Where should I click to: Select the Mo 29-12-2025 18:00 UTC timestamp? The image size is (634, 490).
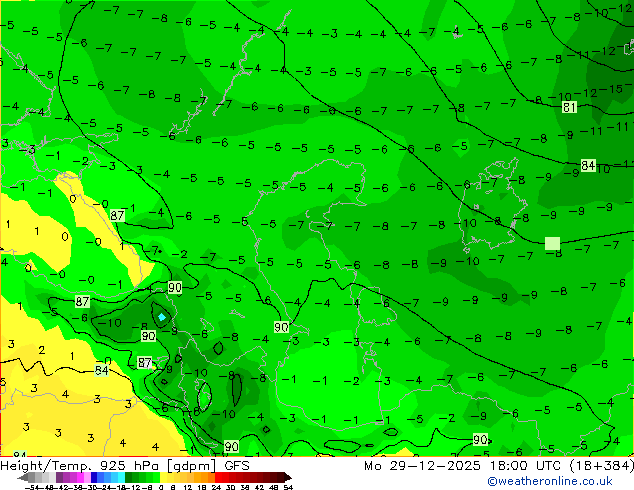tap(464, 466)
